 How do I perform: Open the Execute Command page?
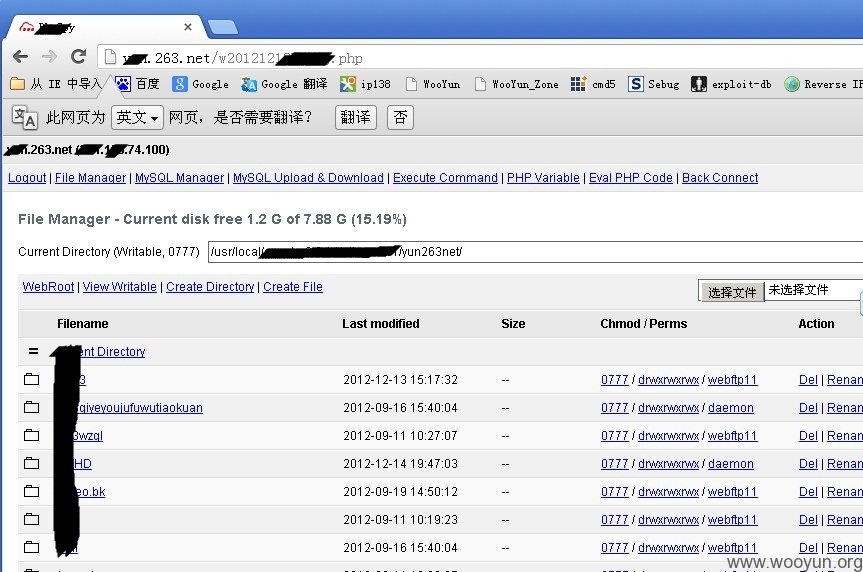click(445, 178)
